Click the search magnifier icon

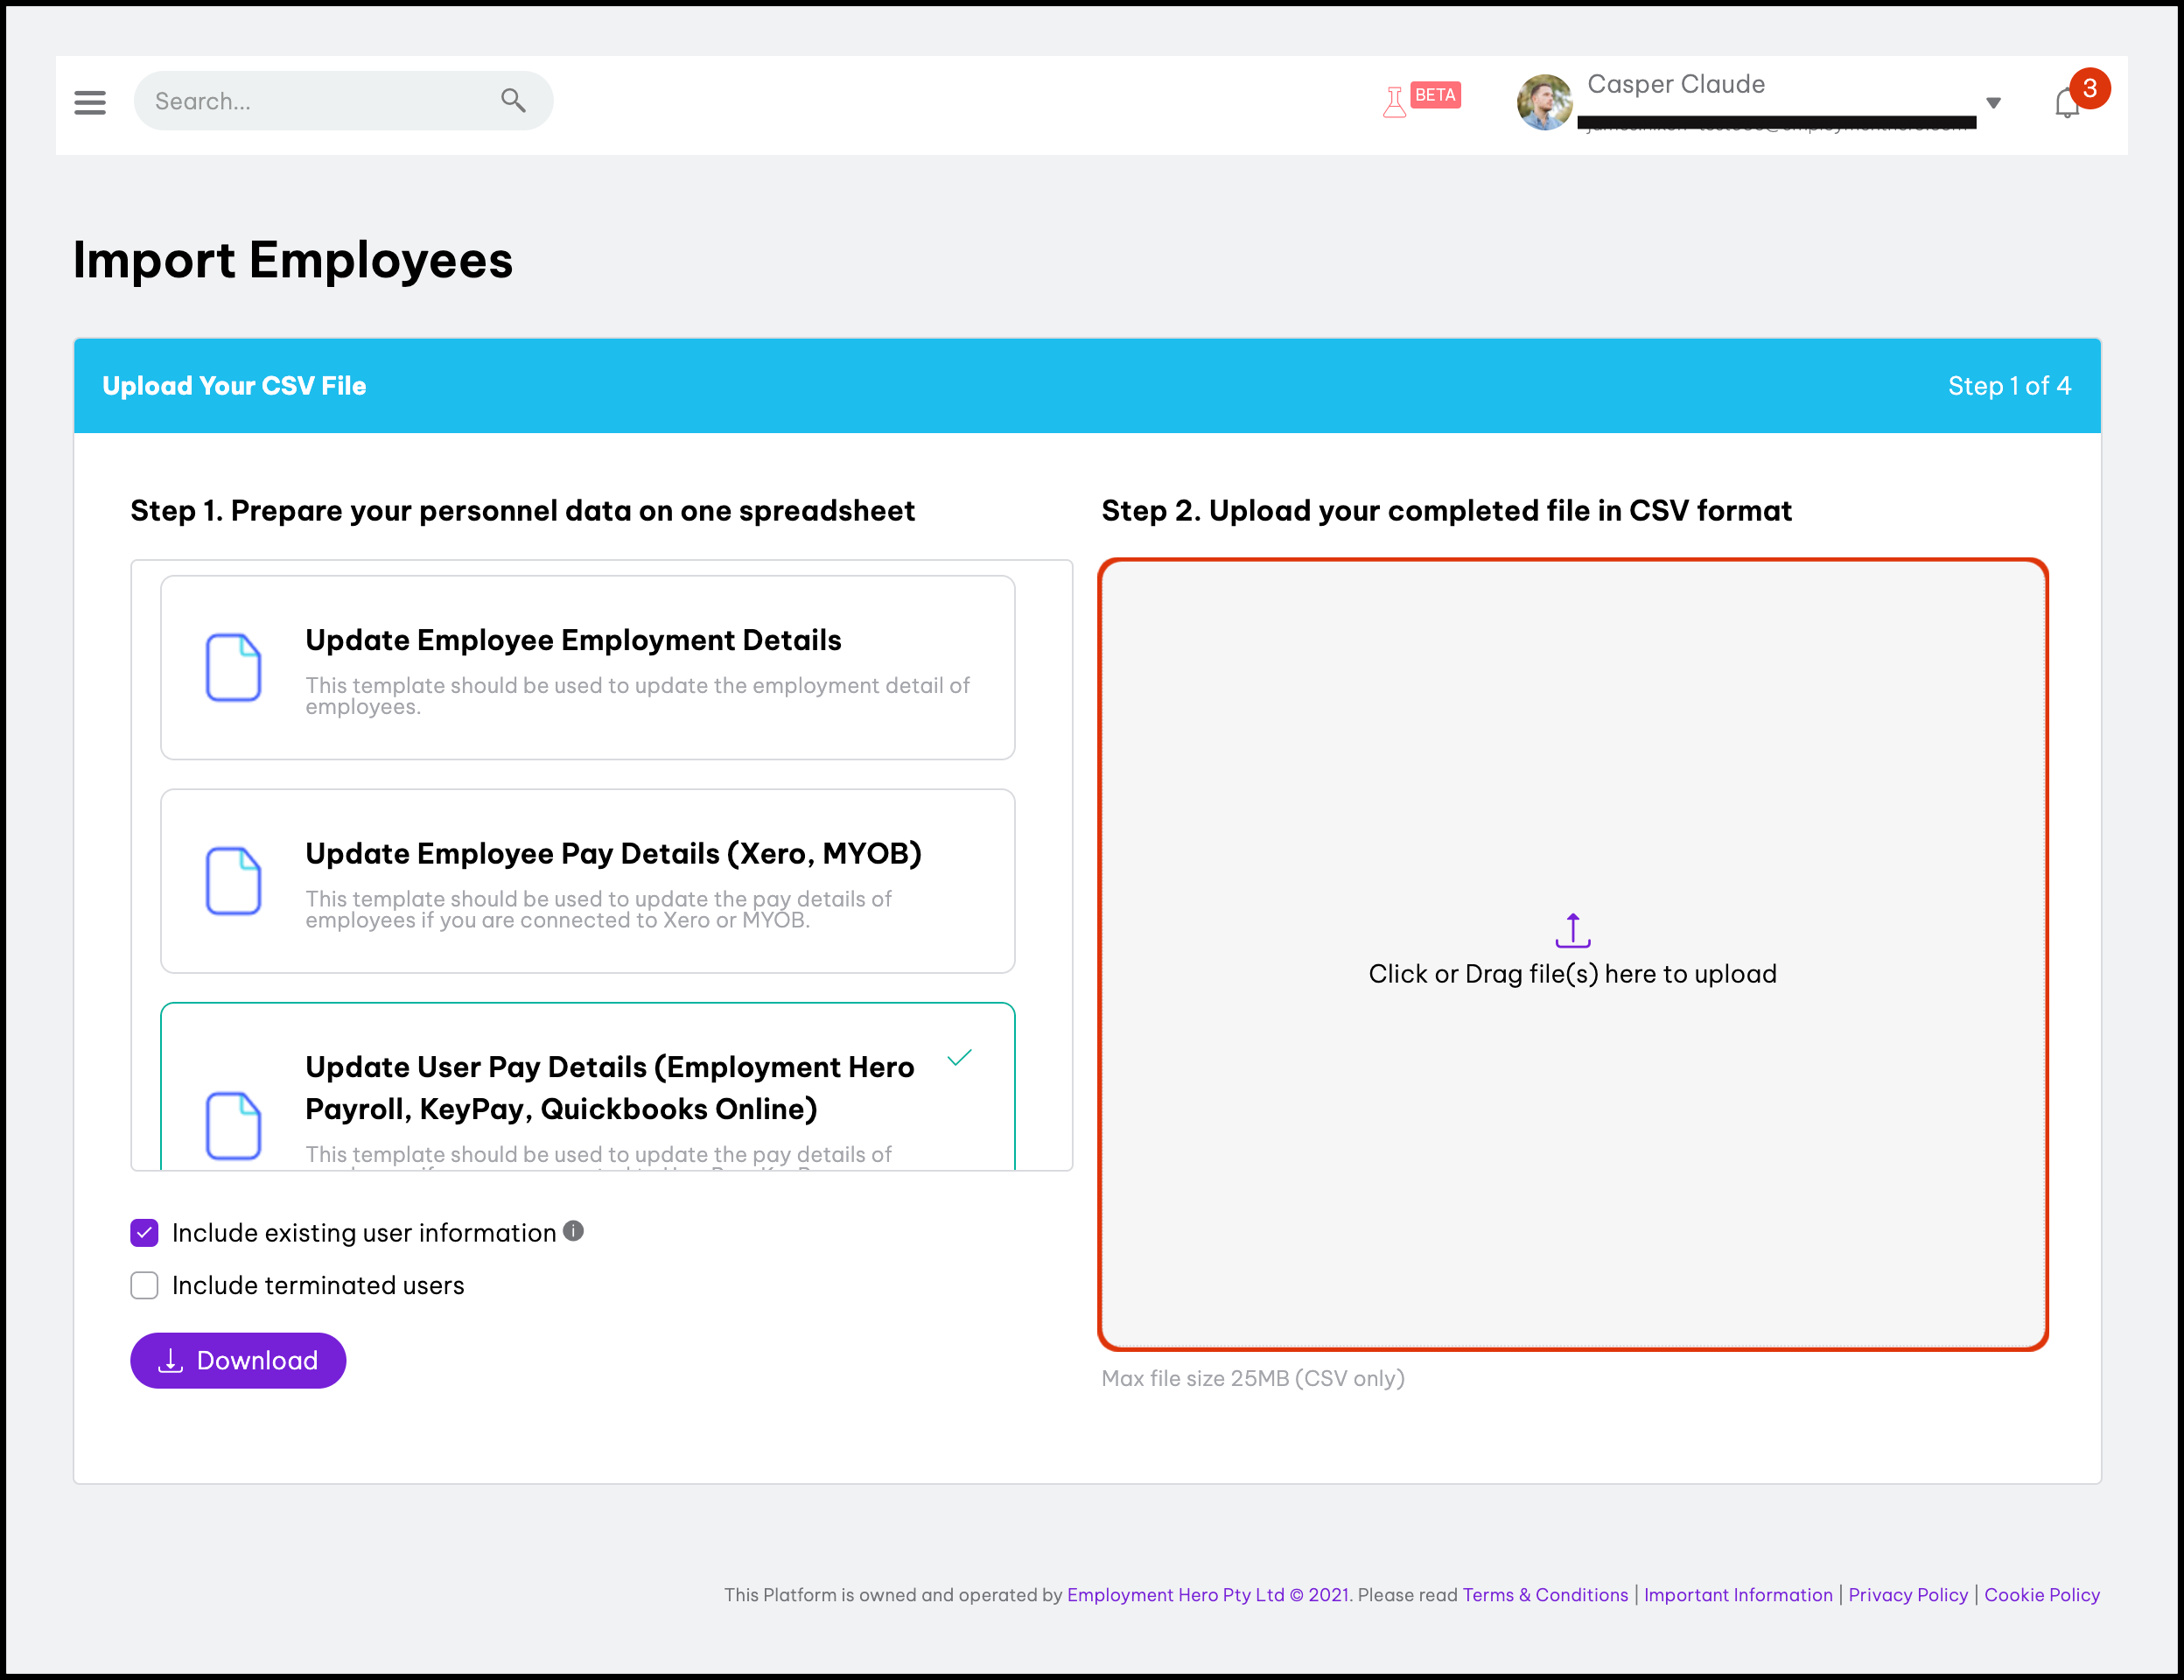click(513, 100)
